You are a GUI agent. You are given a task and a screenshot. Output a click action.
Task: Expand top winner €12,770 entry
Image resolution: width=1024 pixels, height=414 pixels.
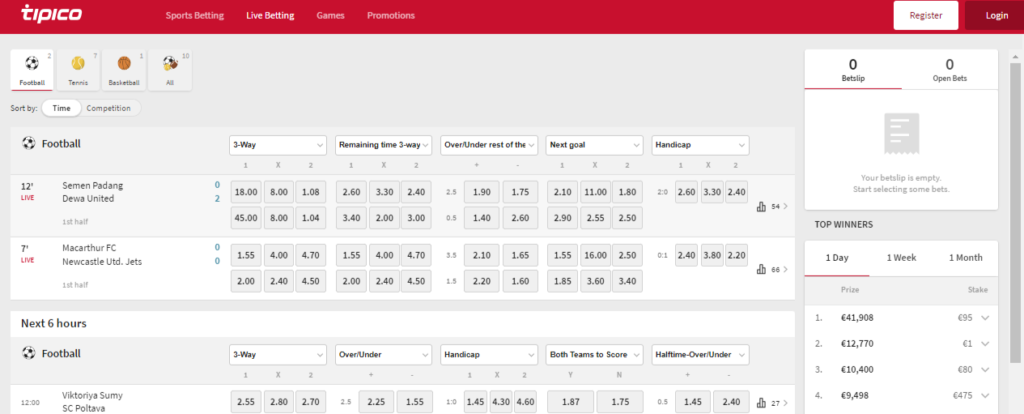(985, 343)
